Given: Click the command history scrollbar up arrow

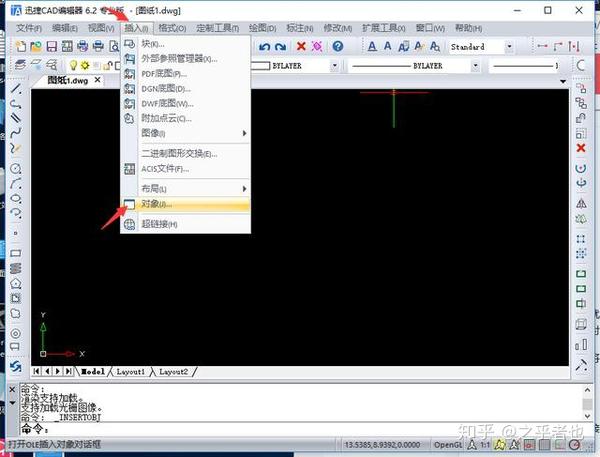Looking at the screenshot, I should tap(587, 390).
